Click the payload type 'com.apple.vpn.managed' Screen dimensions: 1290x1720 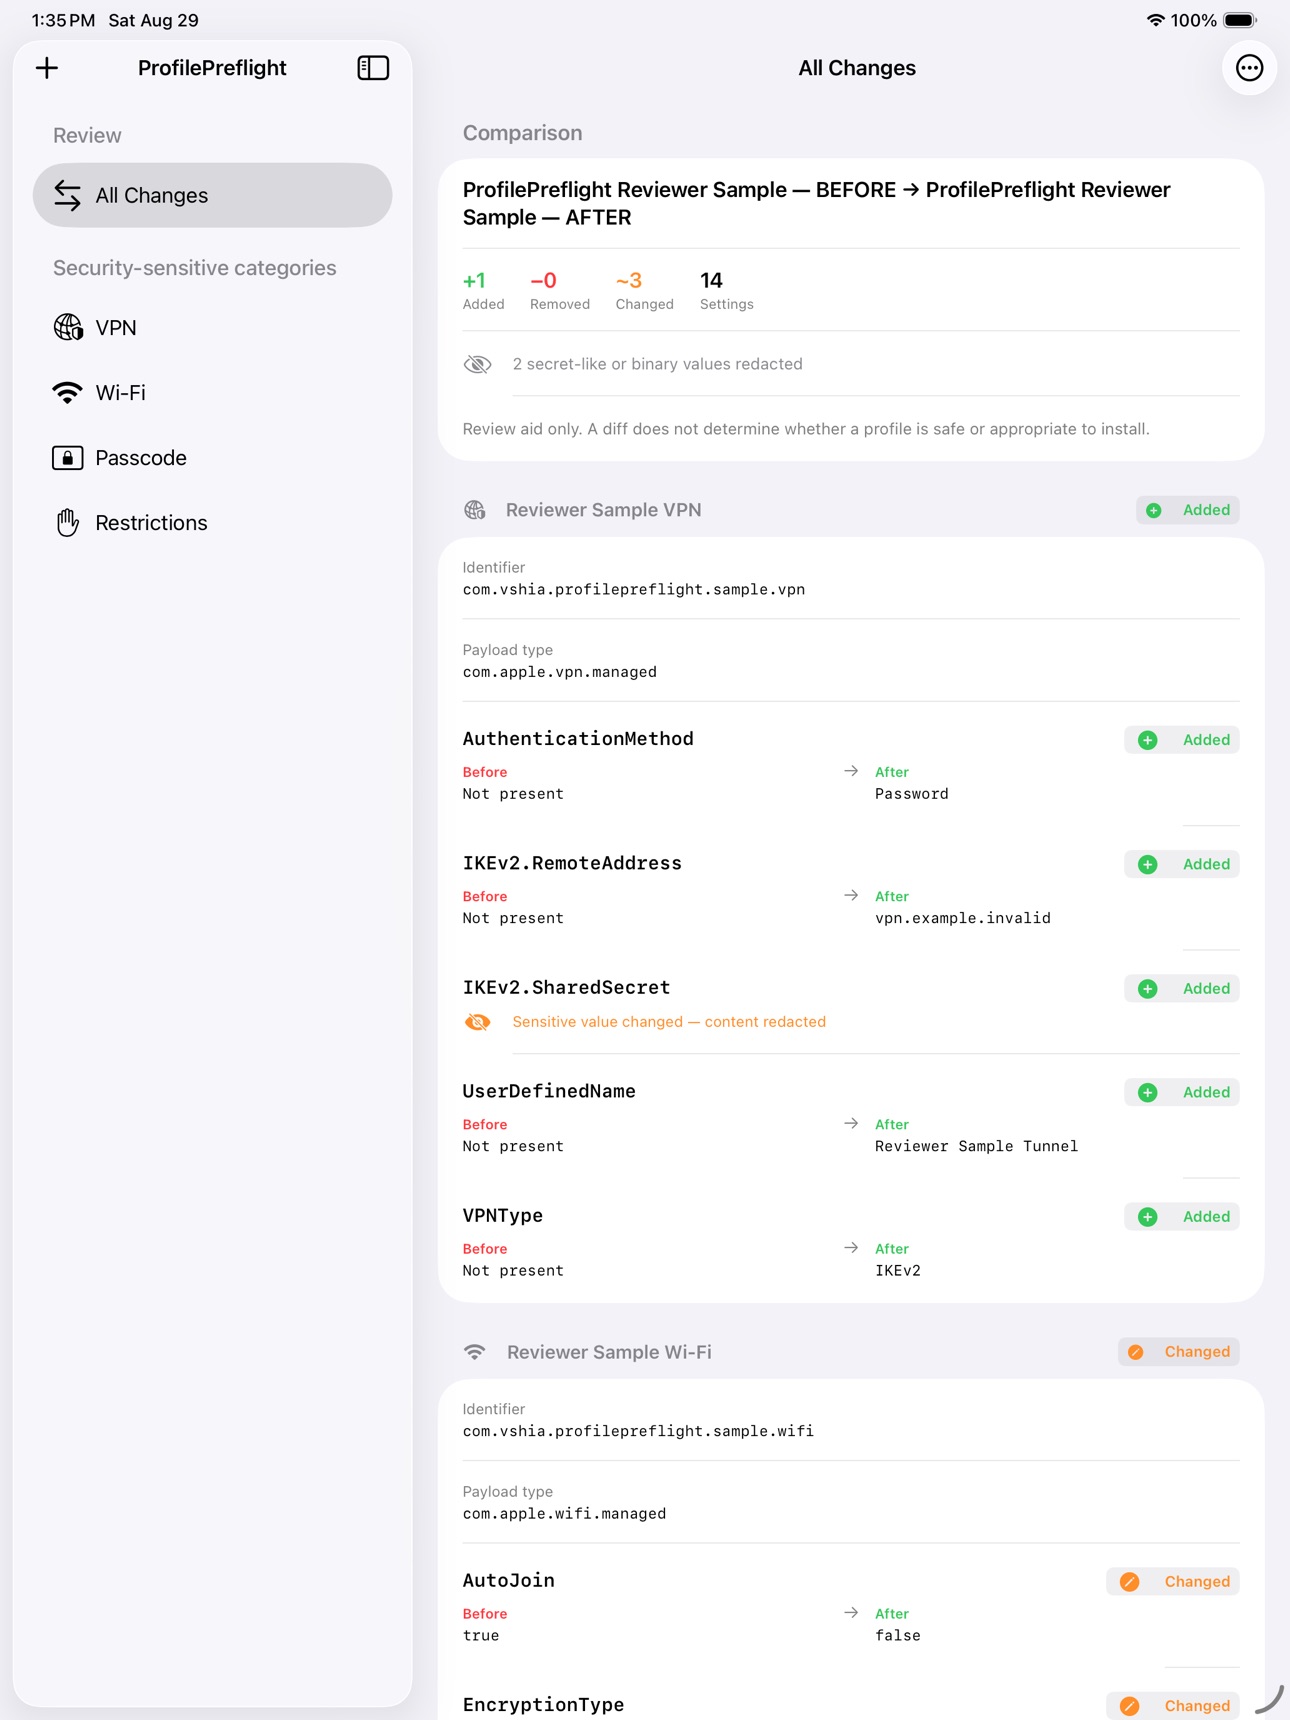[560, 672]
